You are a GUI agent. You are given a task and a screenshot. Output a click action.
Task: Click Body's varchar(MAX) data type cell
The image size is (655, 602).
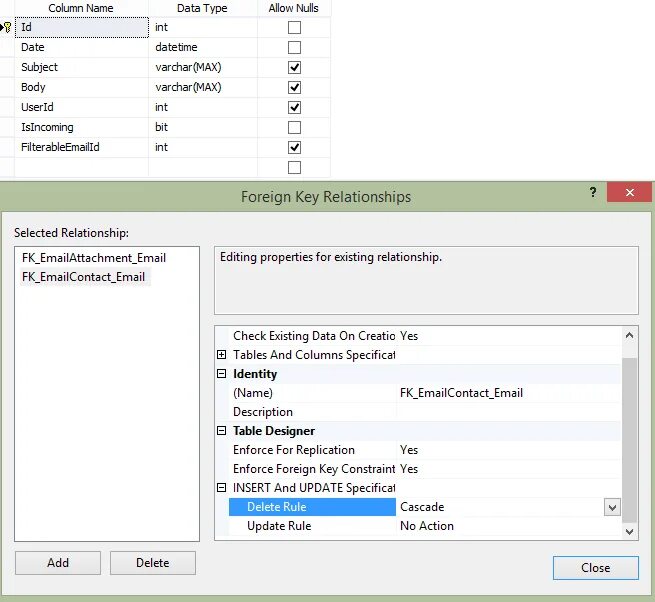point(203,87)
